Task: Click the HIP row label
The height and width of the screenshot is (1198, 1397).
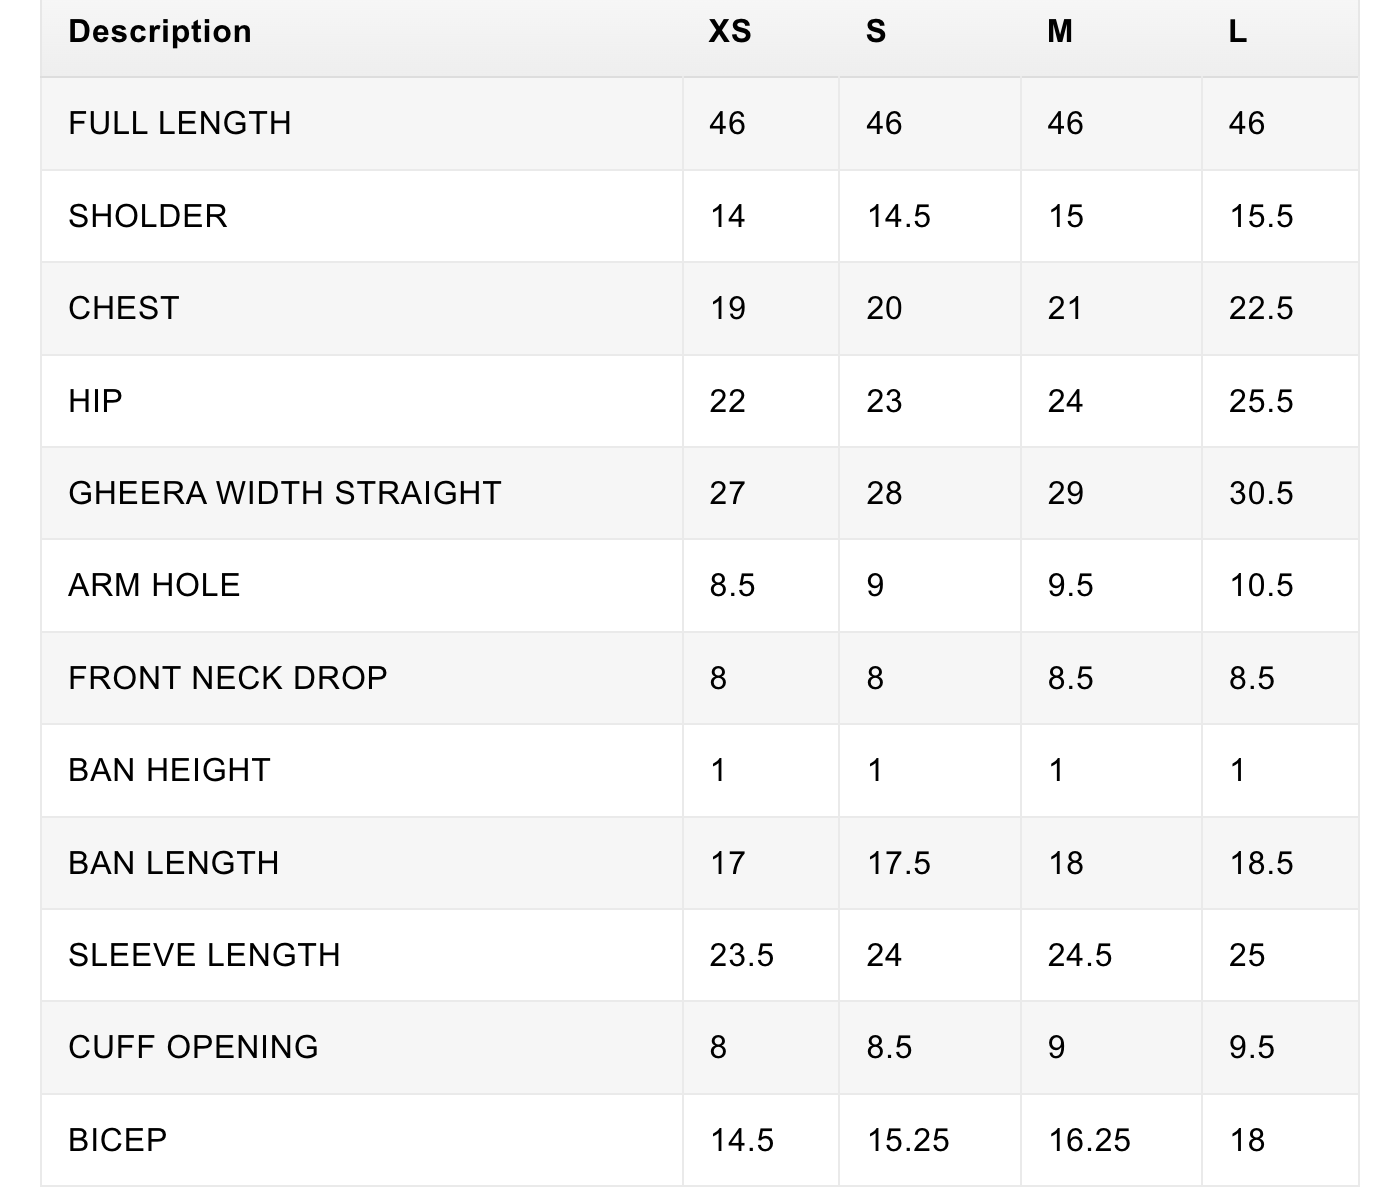Action: tap(95, 401)
